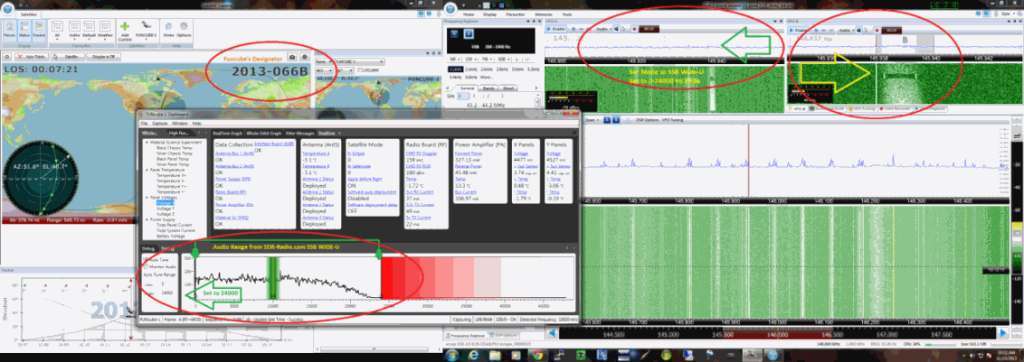Open the Help menu in Funcube Dashboard
Screen dimensions: 1024x362
(x=197, y=123)
